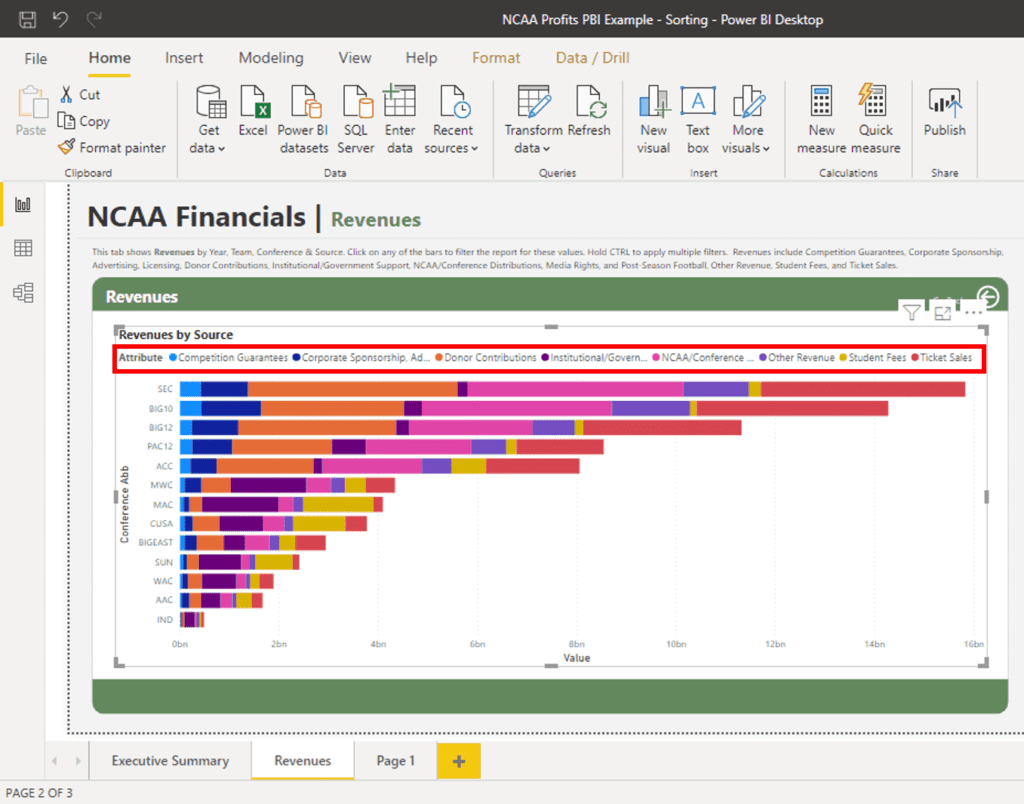Screen dimensions: 1024x804
Task: Click the yellow plus button to add a page
Action: pos(458,760)
